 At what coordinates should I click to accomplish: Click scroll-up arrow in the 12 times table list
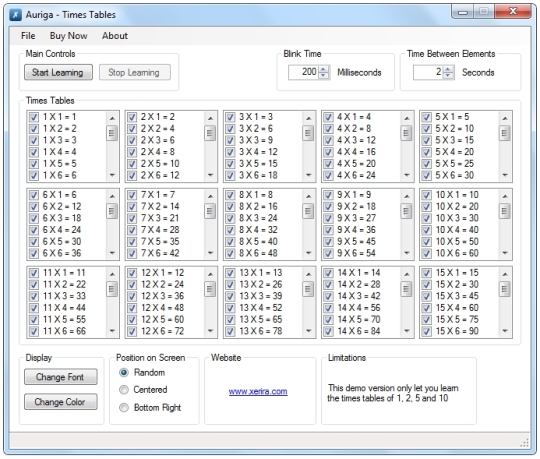click(x=210, y=274)
